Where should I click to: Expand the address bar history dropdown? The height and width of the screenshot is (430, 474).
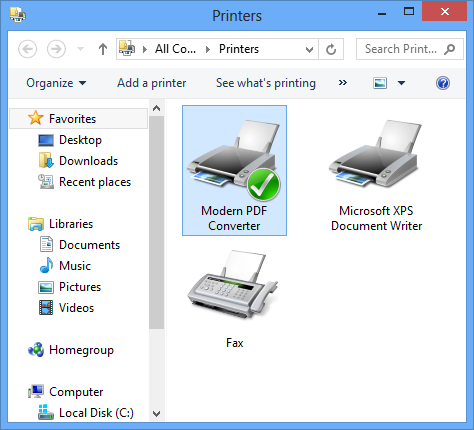pos(309,50)
